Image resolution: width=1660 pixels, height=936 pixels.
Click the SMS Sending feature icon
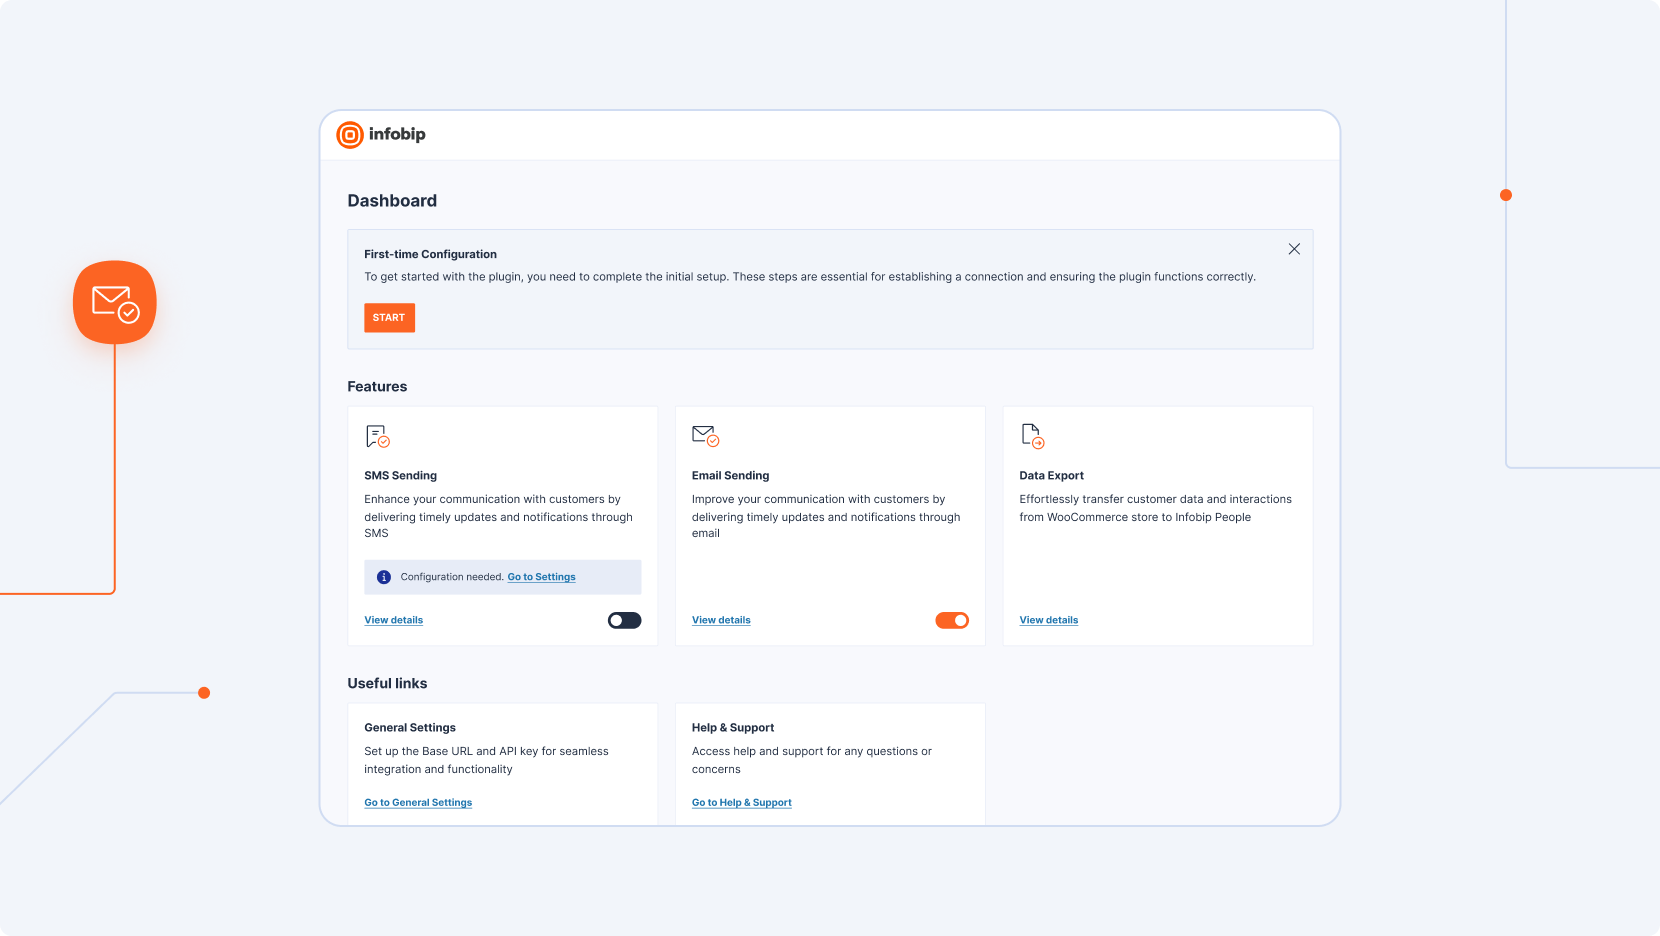(377, 436)
